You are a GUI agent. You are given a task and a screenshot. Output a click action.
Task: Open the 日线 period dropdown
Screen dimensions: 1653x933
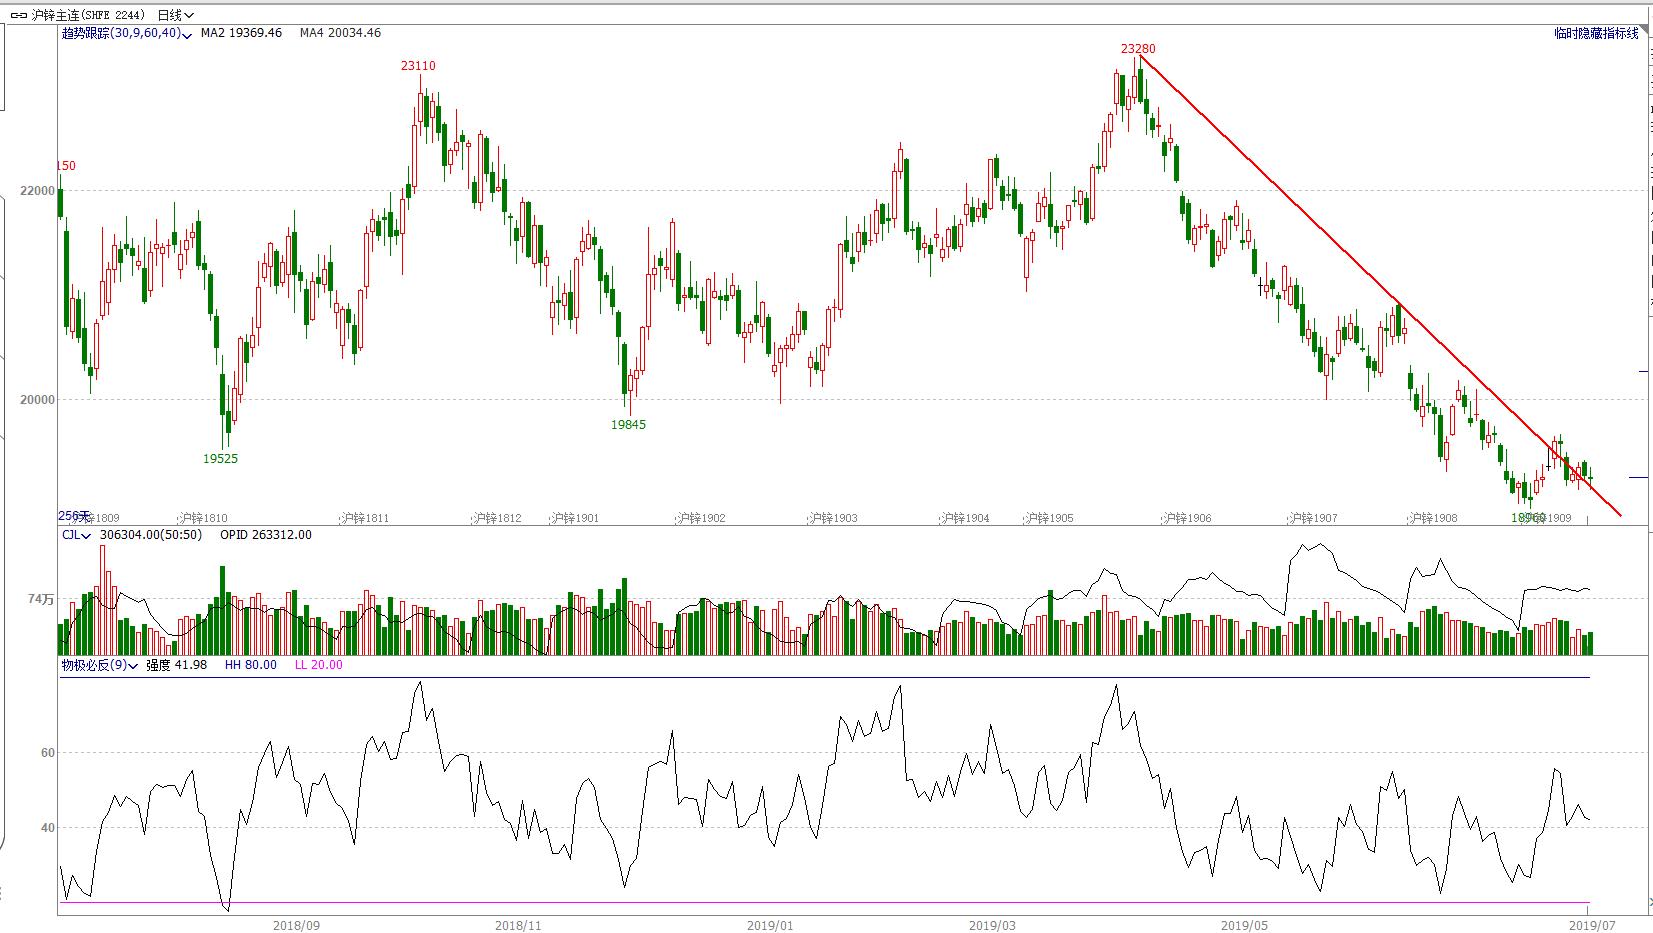click(175, 15)
